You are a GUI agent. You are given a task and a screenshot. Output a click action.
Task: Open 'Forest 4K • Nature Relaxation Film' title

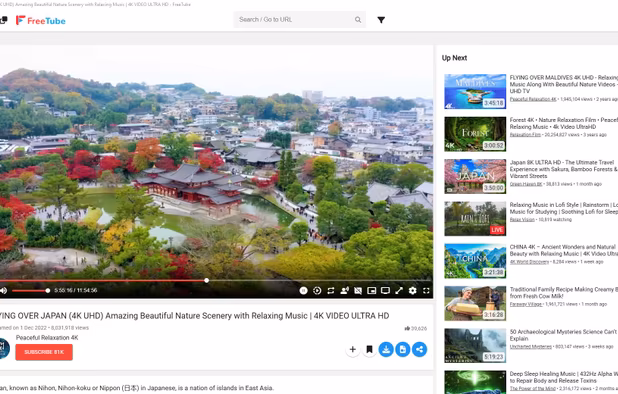564,123
